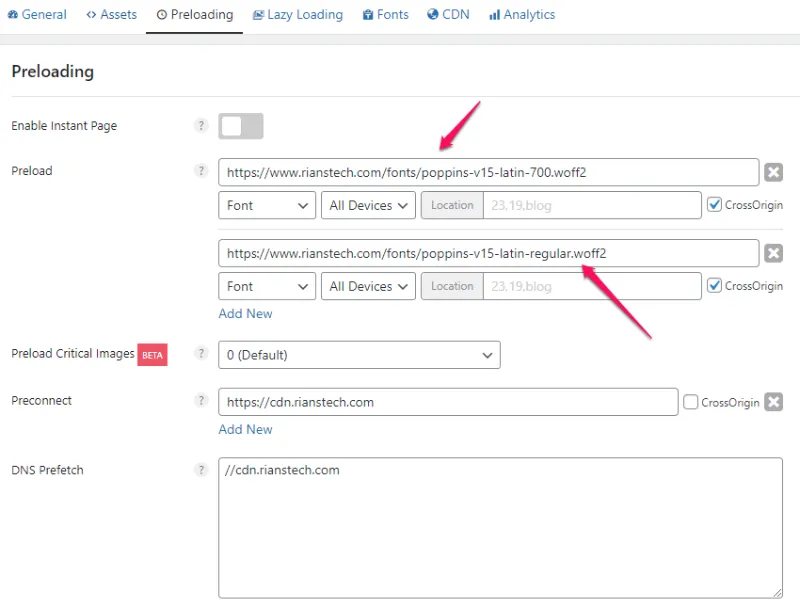Delete the cdn.rianstech.com preconnect entry
Image resolution: width=800 pixels, height=607 pixels.
(773, 402)
